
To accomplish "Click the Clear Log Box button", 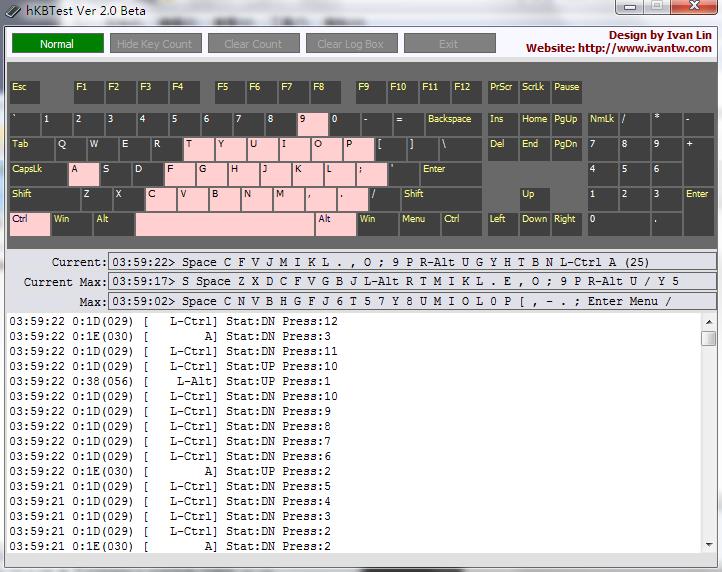I will click(350, 44).
